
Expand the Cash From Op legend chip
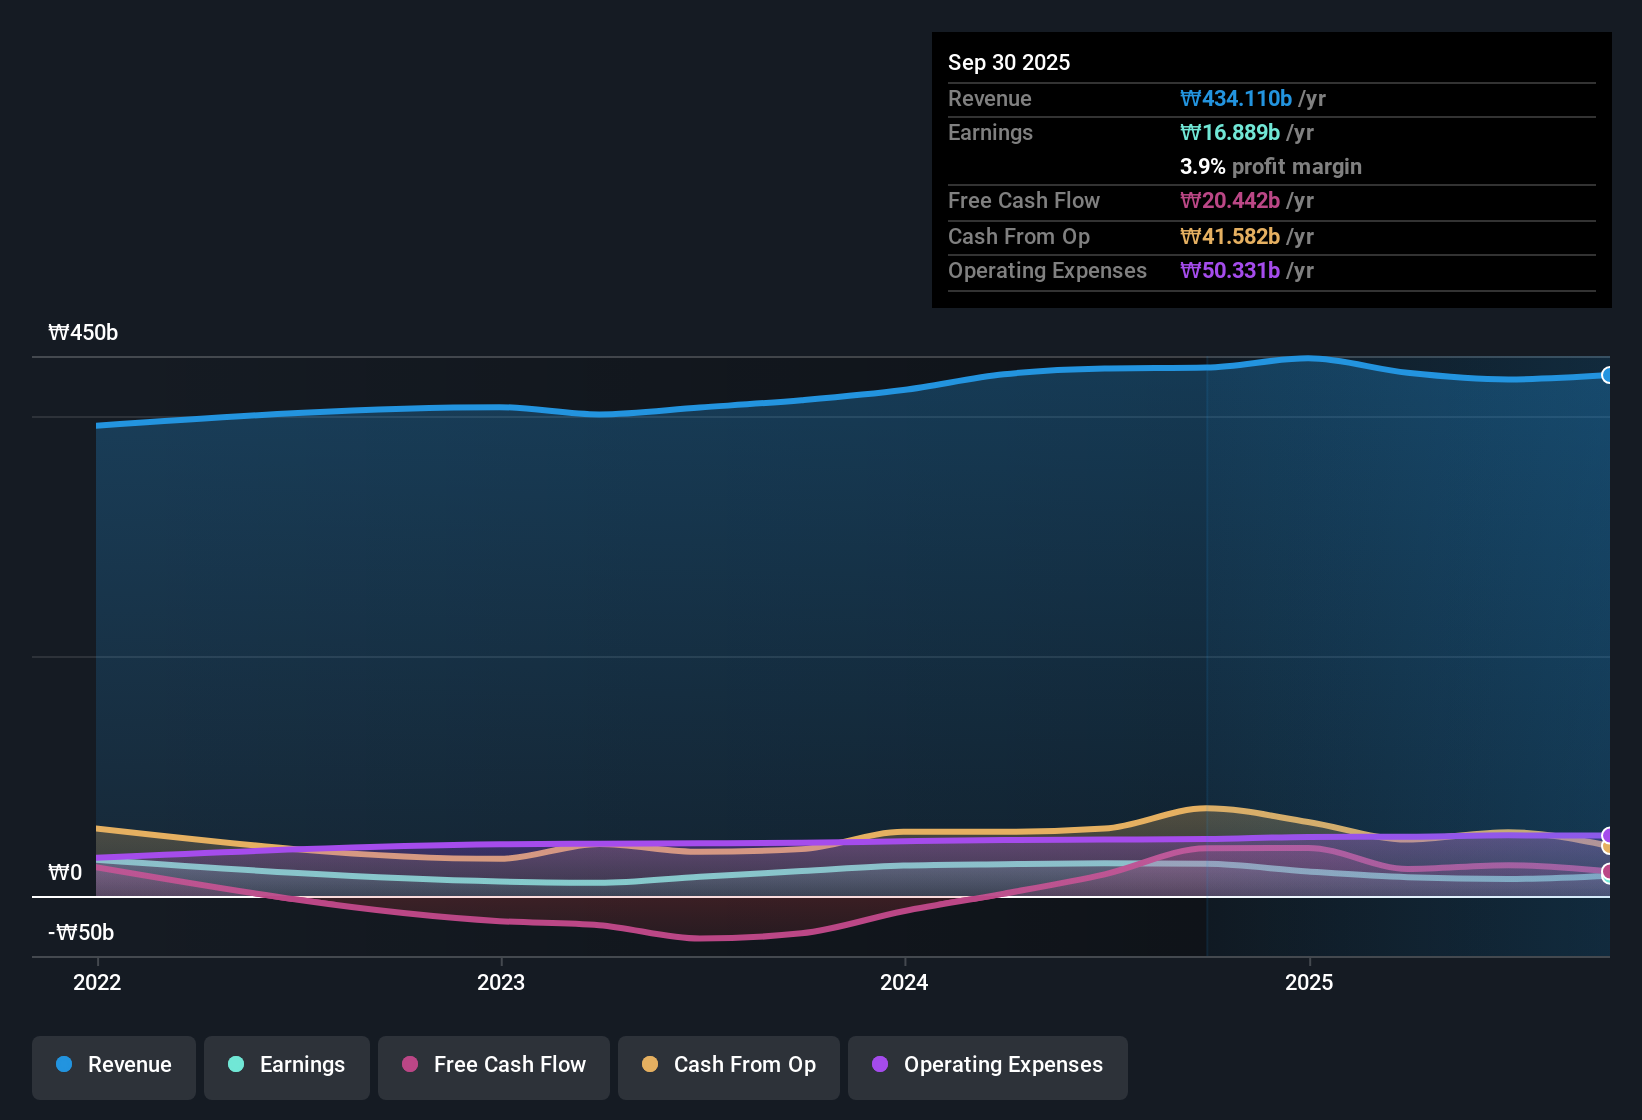click(x=728, y=1067)
